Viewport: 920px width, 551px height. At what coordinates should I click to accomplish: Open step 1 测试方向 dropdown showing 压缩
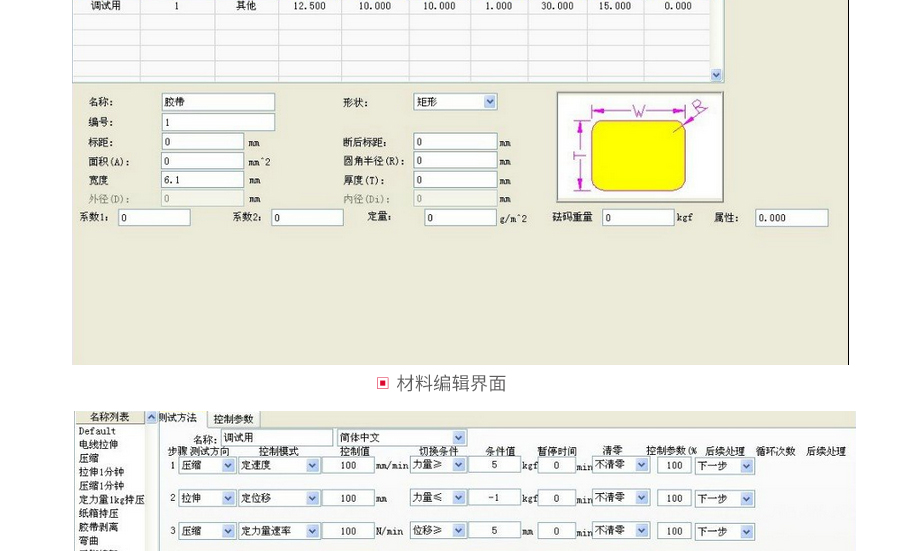click(x=228, y=465)
